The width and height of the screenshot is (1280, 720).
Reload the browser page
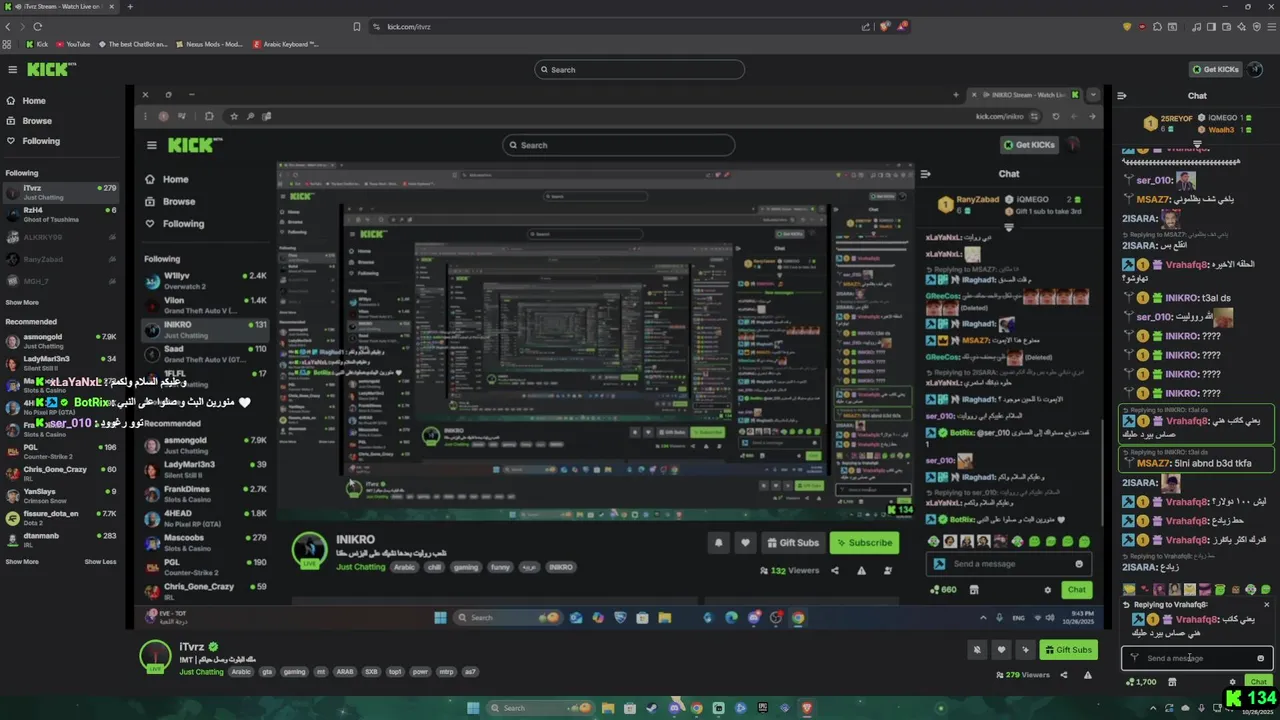tap(38, 27)
